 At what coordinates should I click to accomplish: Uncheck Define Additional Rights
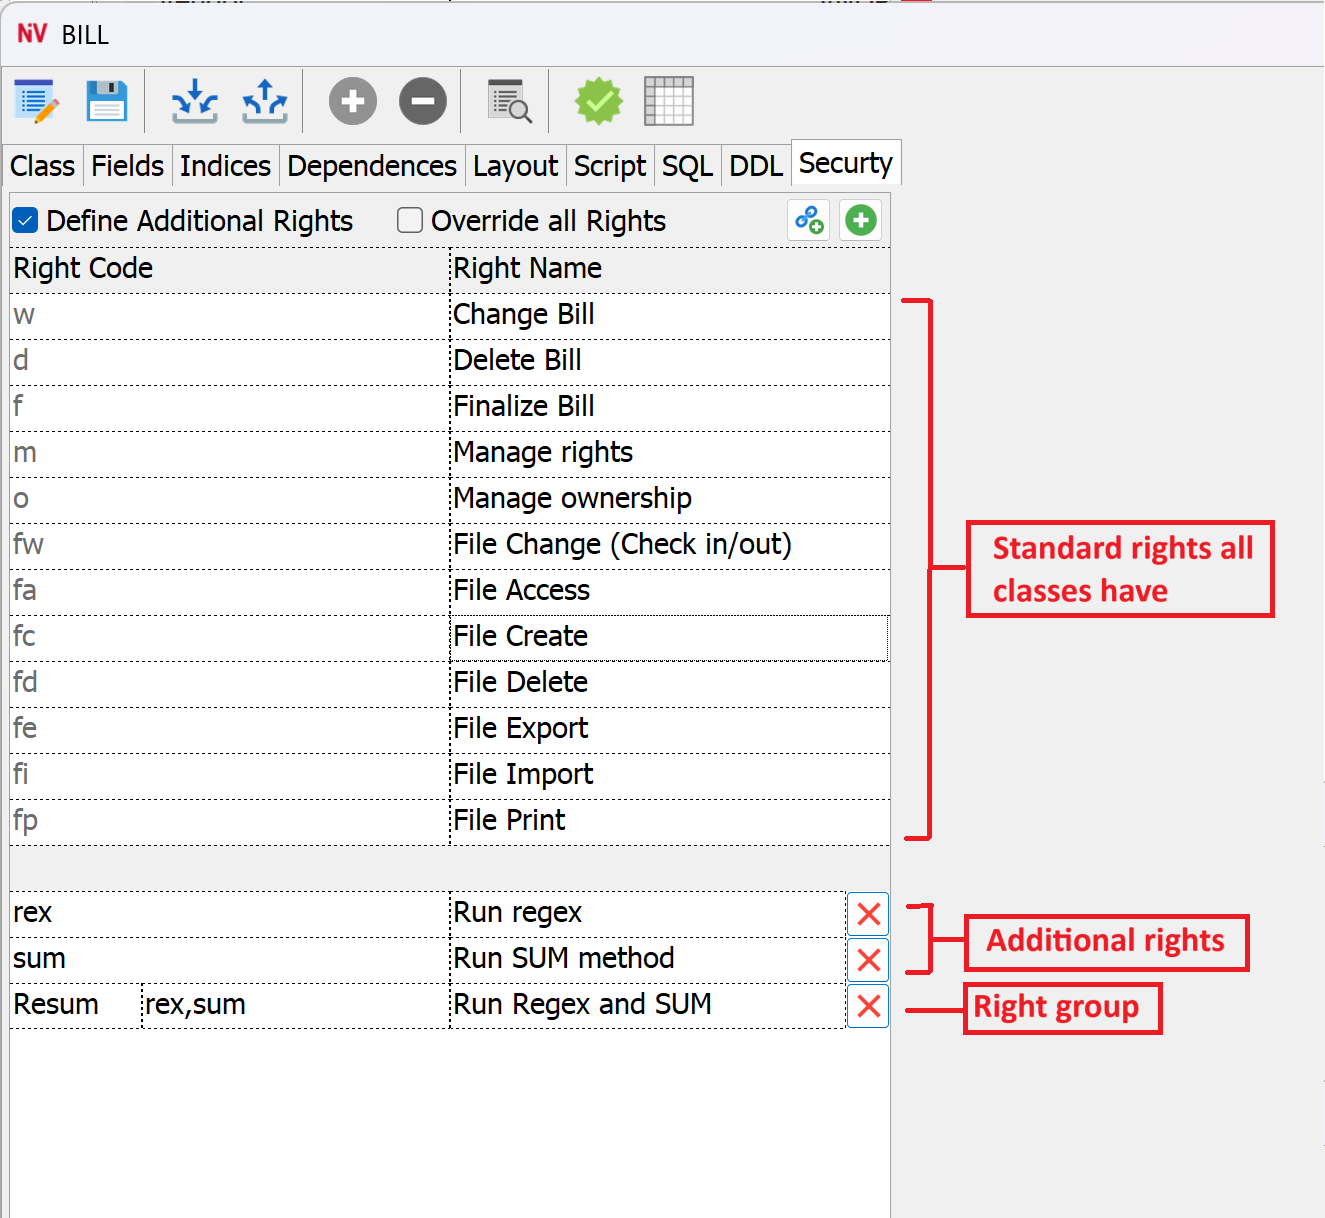click(25, 221)
